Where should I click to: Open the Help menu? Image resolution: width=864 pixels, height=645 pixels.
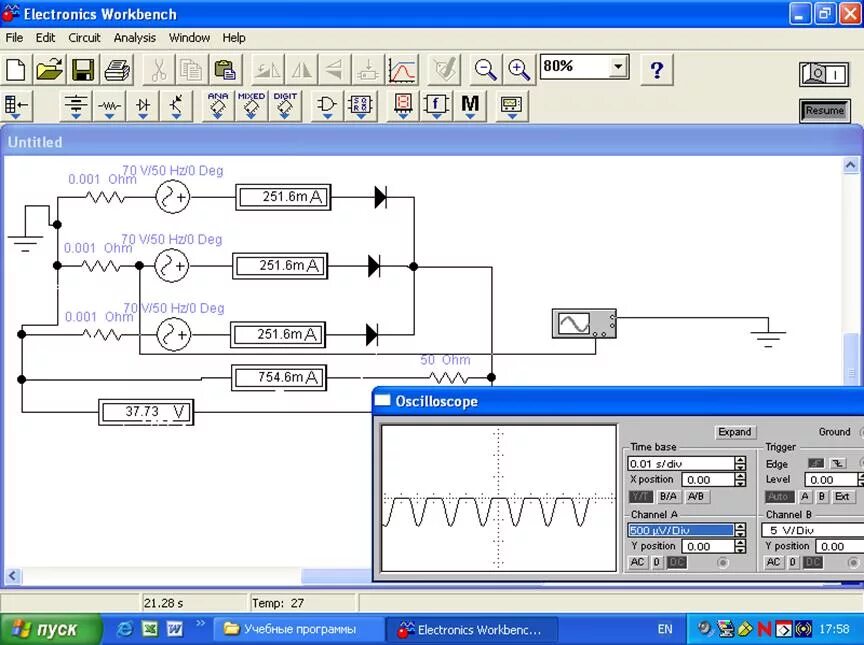coord(234,38)
